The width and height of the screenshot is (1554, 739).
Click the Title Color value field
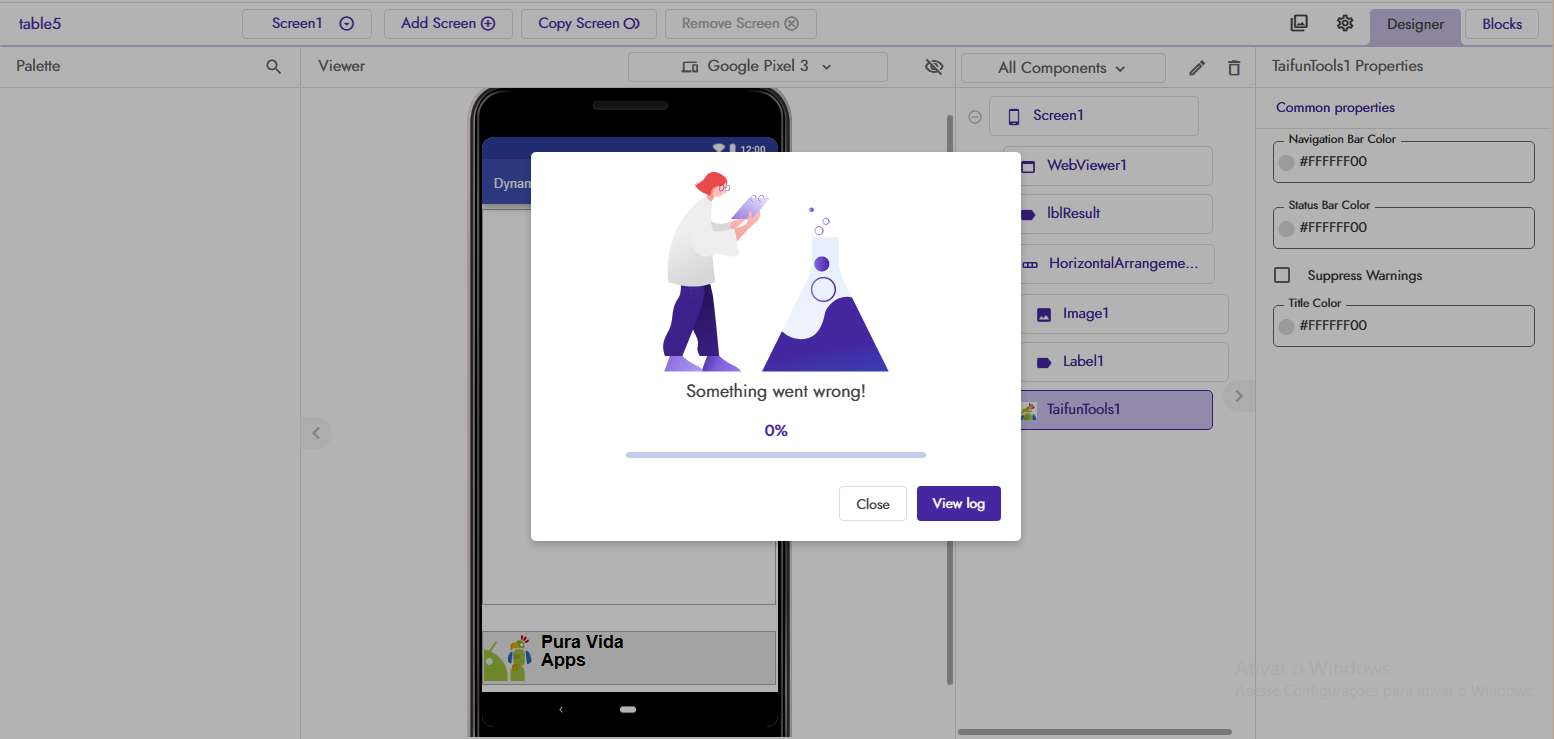[x=1410, y=326]
